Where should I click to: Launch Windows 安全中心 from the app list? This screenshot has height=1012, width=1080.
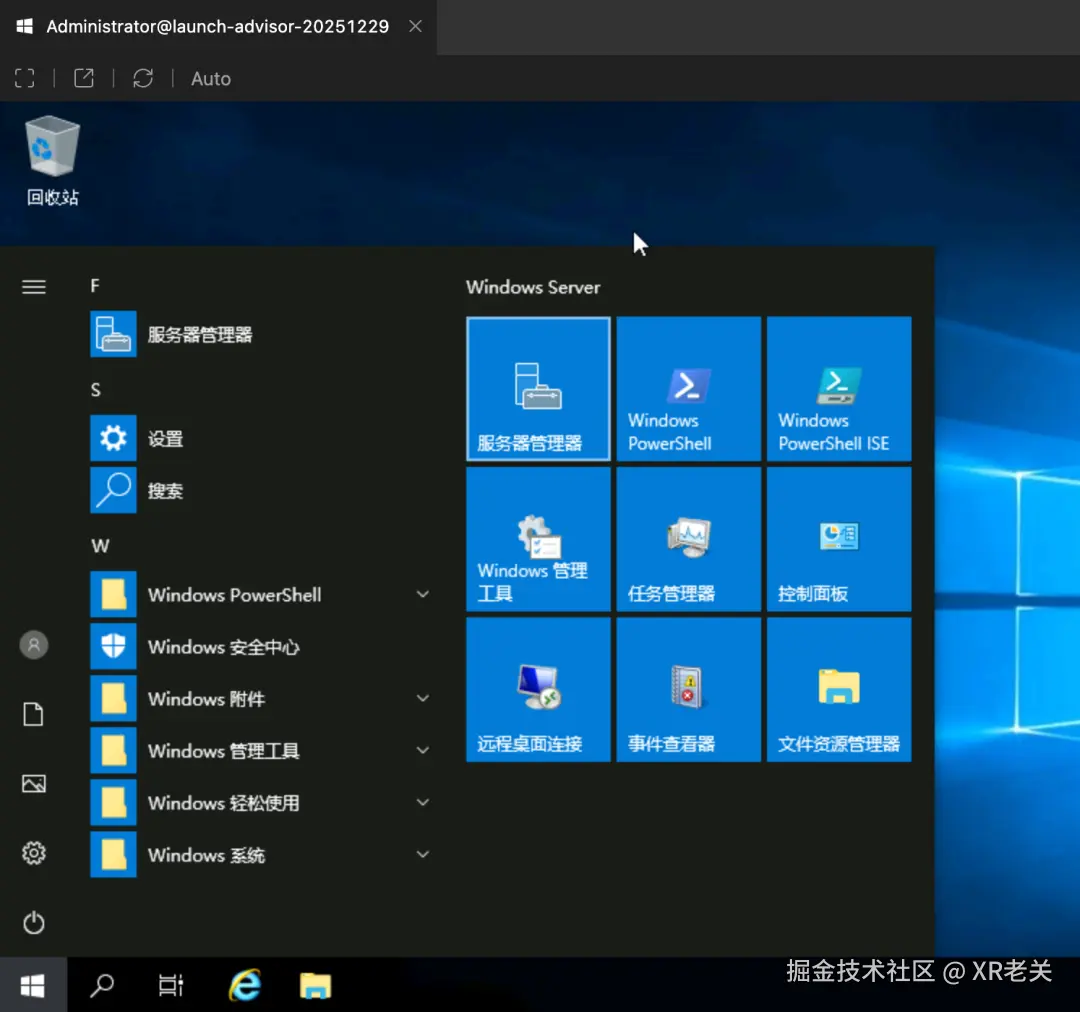(x=262, y=646)
